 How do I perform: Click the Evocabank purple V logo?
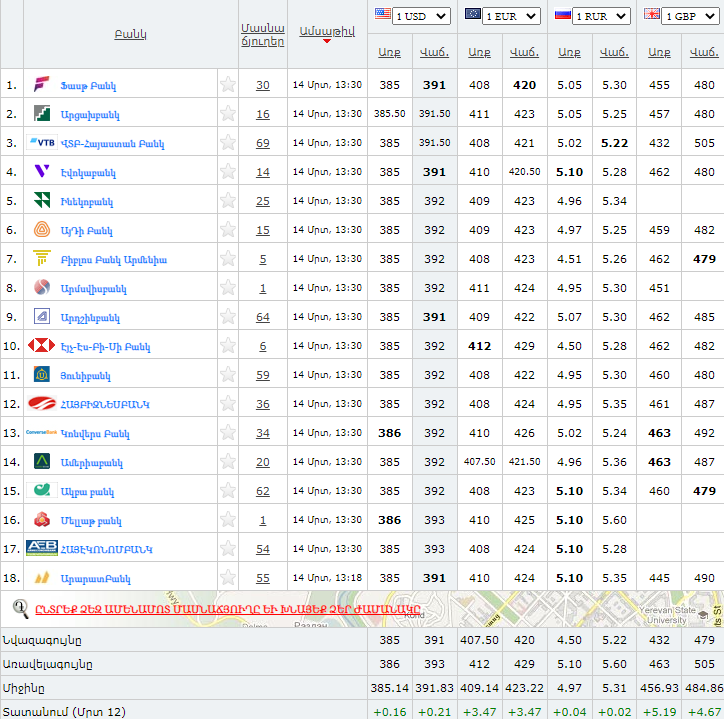(x=42, y=171)
